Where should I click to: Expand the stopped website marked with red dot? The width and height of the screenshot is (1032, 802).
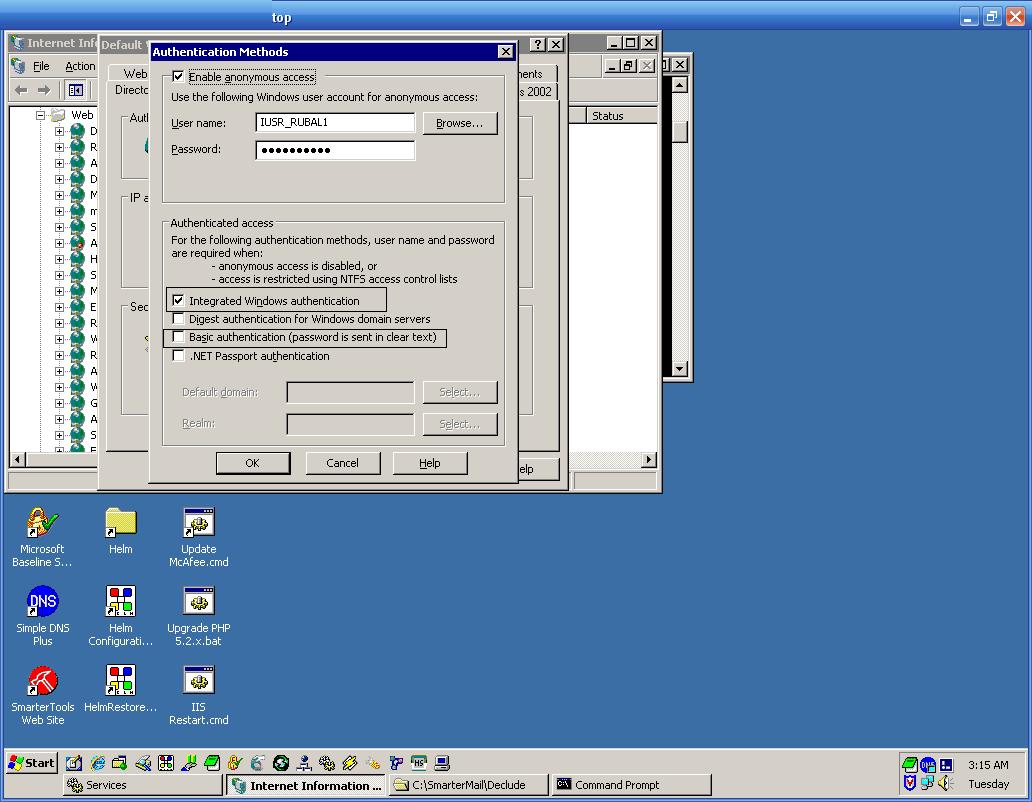click(x=59, y=246)
